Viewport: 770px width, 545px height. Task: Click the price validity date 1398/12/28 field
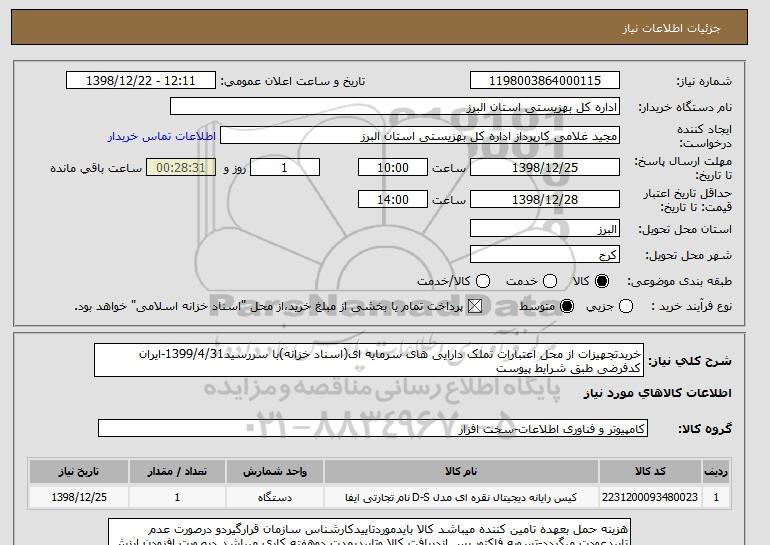[545, 199]
